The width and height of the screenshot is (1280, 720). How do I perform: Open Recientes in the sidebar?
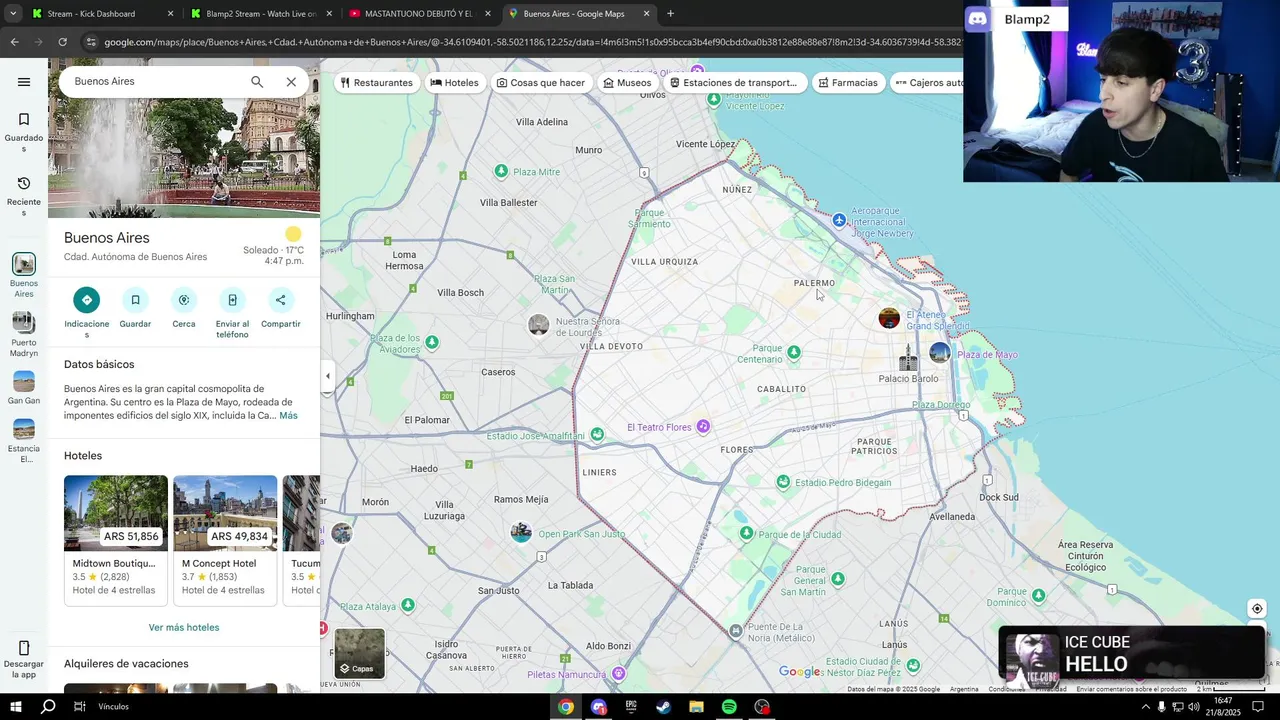pyautogui.click(x=24, y=196)
